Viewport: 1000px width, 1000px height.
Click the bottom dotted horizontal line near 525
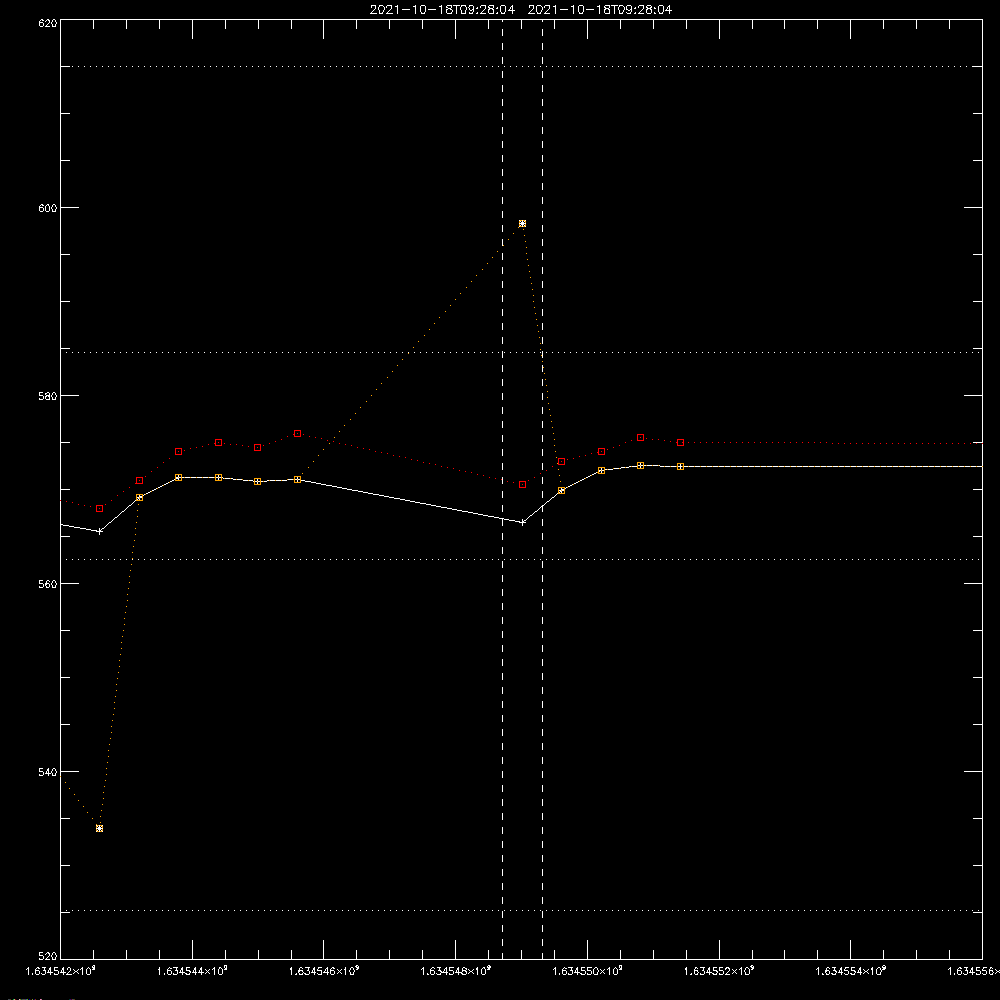[x=521, y=911]
